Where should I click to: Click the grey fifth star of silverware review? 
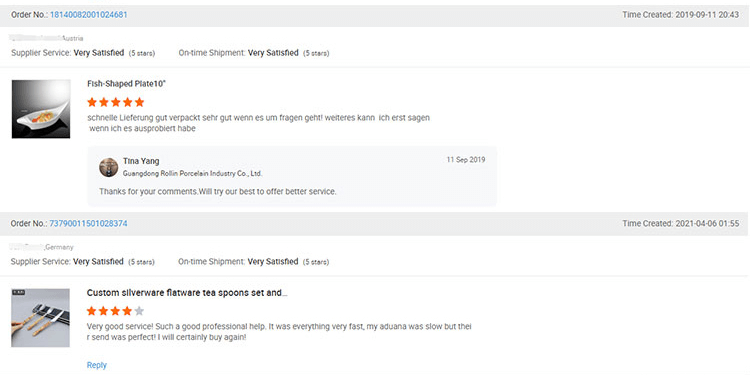tap(139, 311)
